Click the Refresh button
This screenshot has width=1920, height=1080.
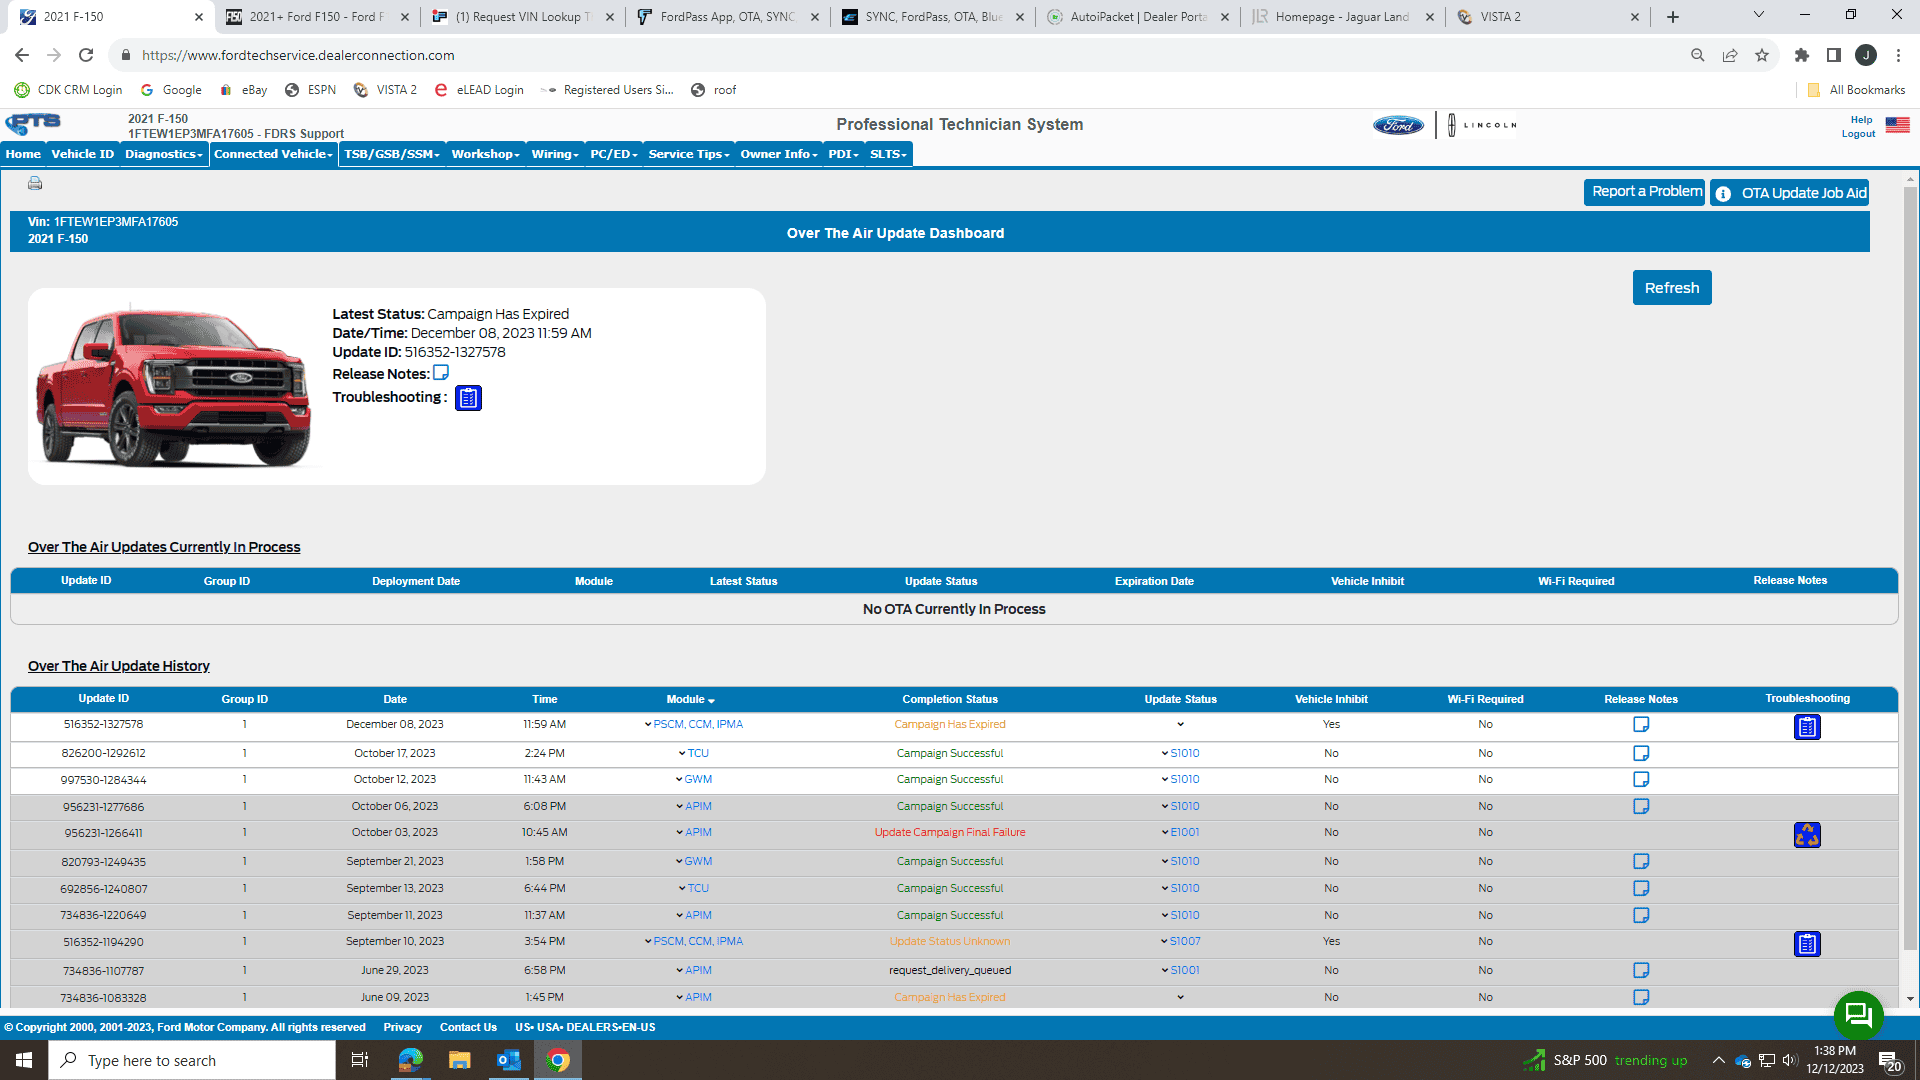coord(1671,288)
